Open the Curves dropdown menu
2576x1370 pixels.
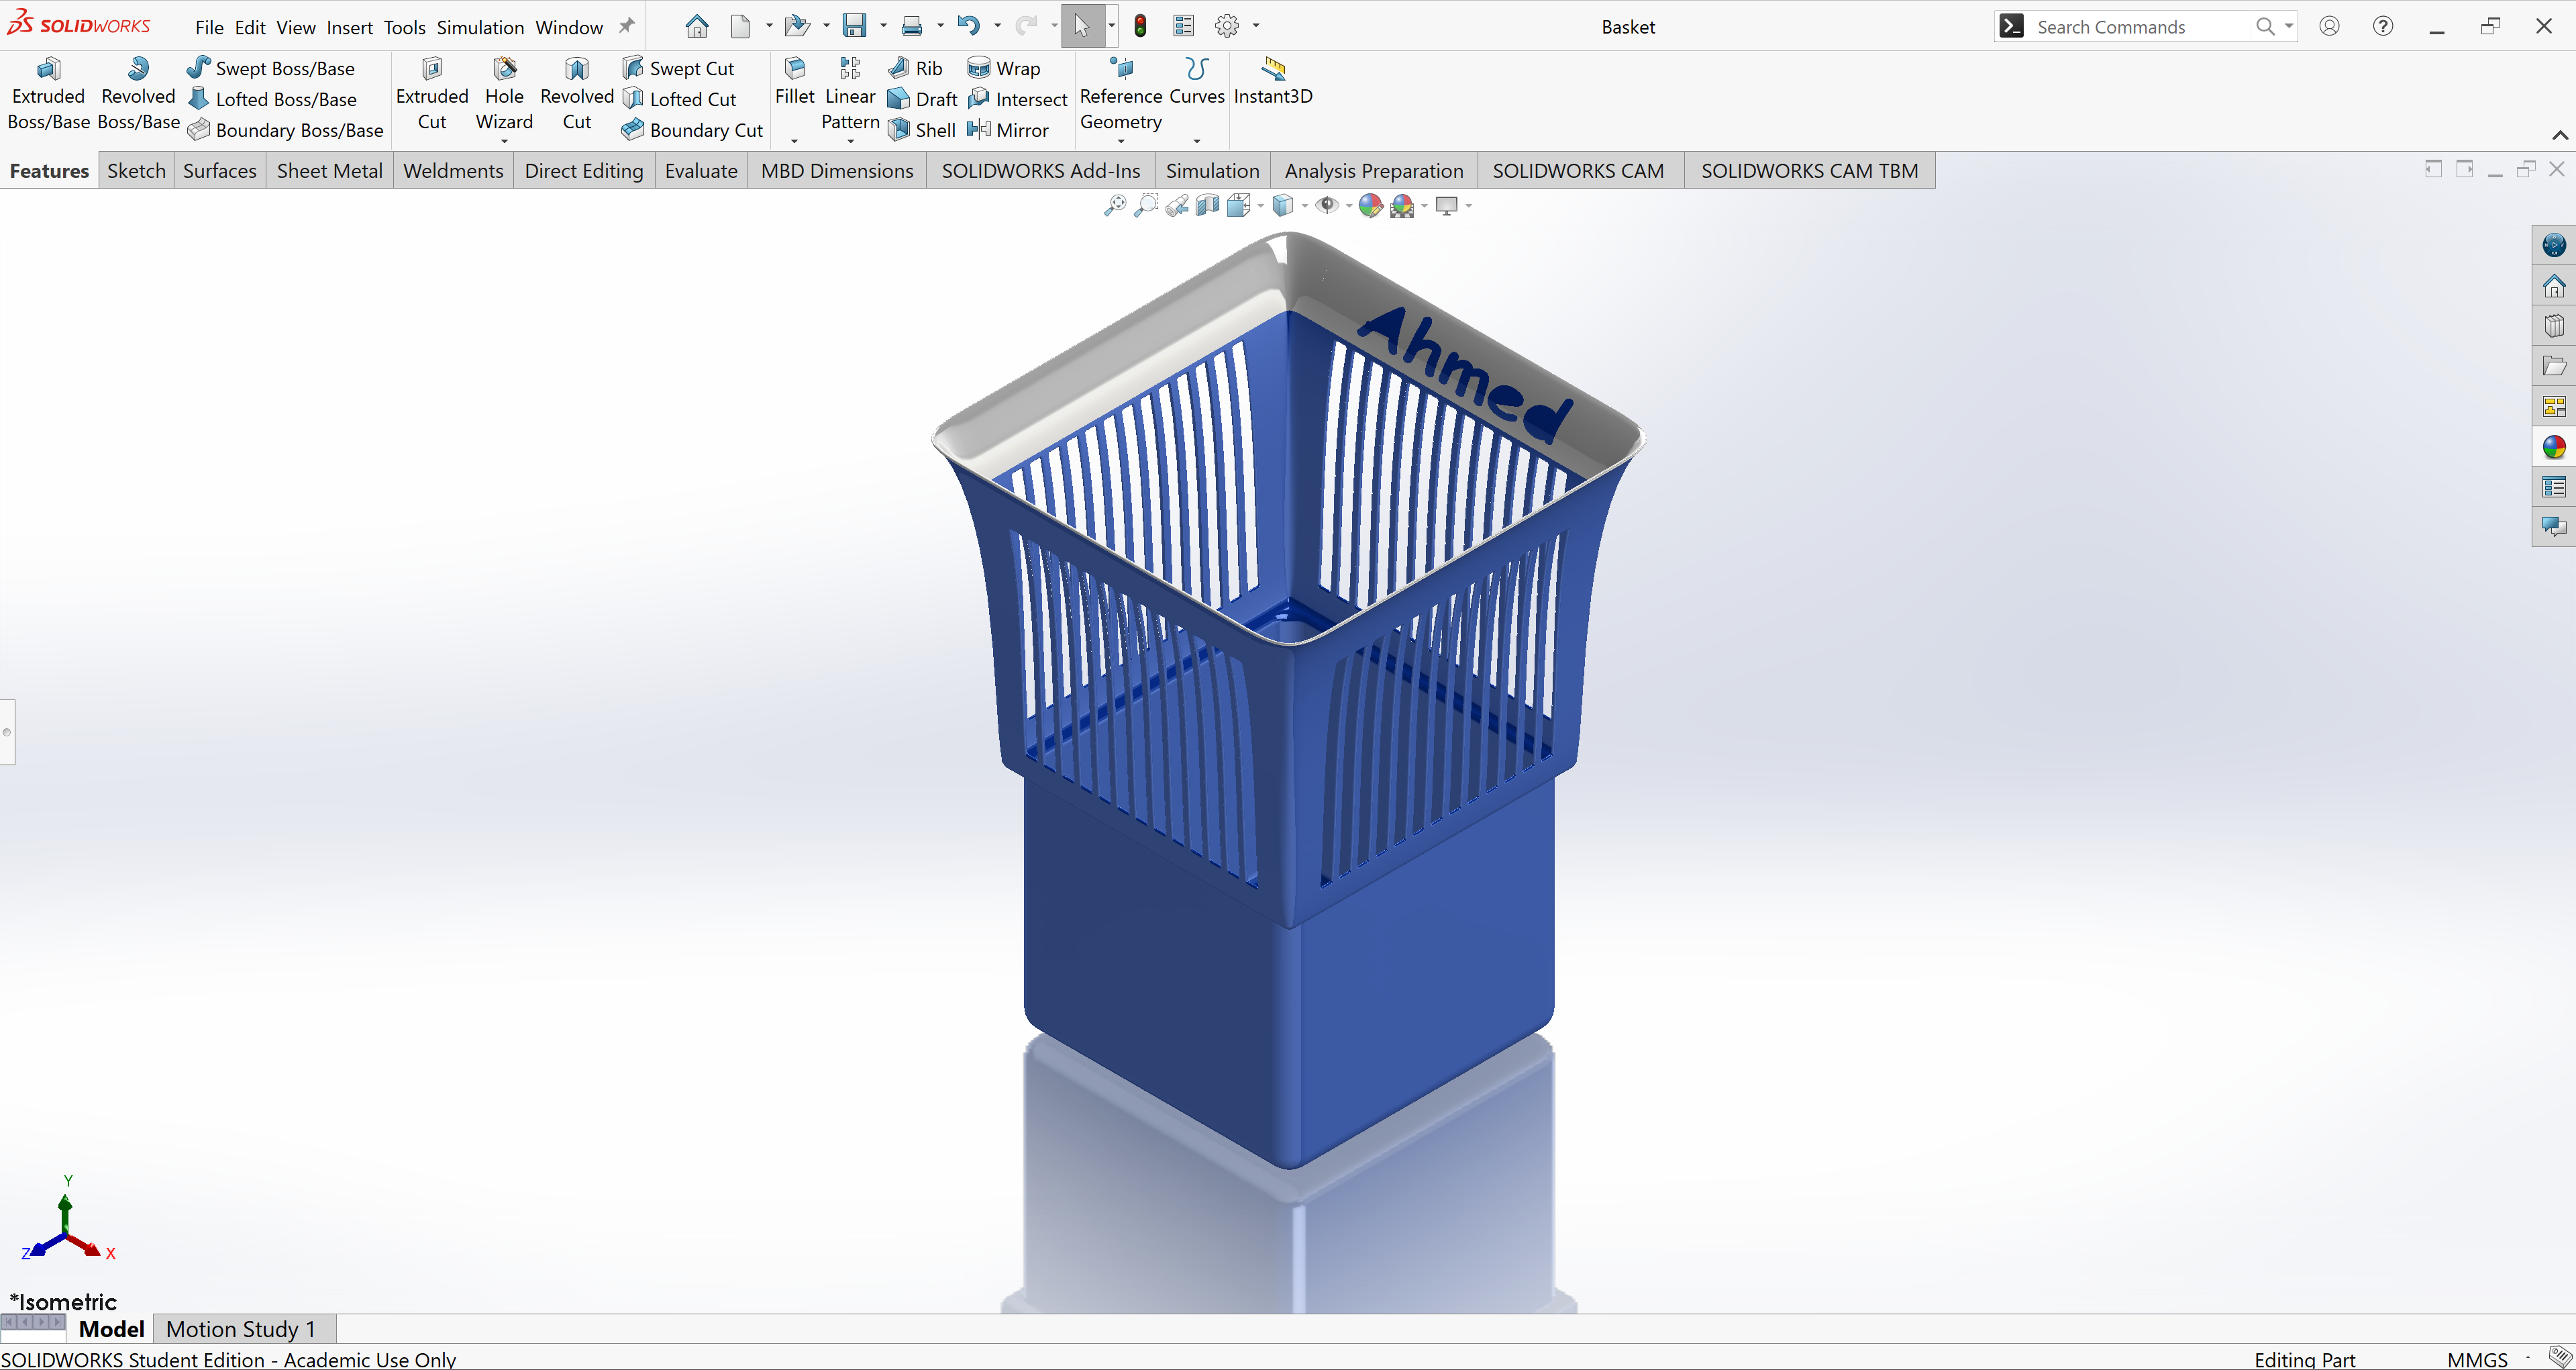(1197, 141)
